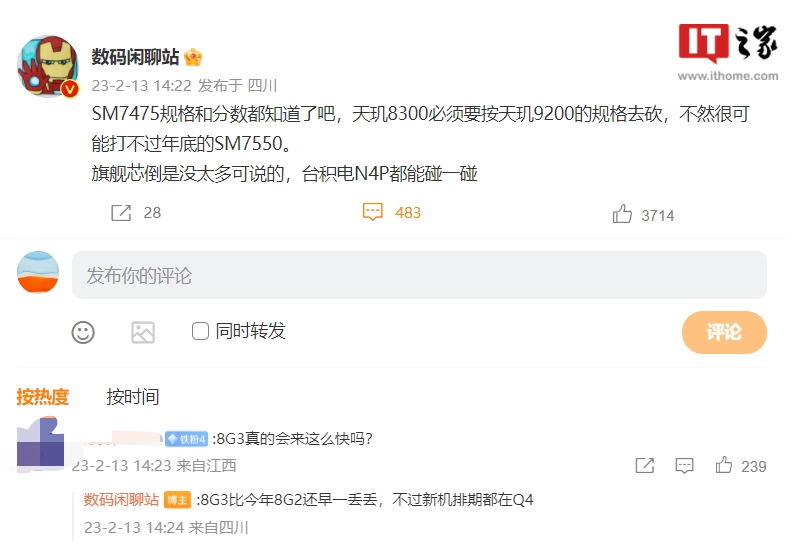Repost the 8G3 comment using share icon
The height and width of the screenshot is (553, 796).
645,465
